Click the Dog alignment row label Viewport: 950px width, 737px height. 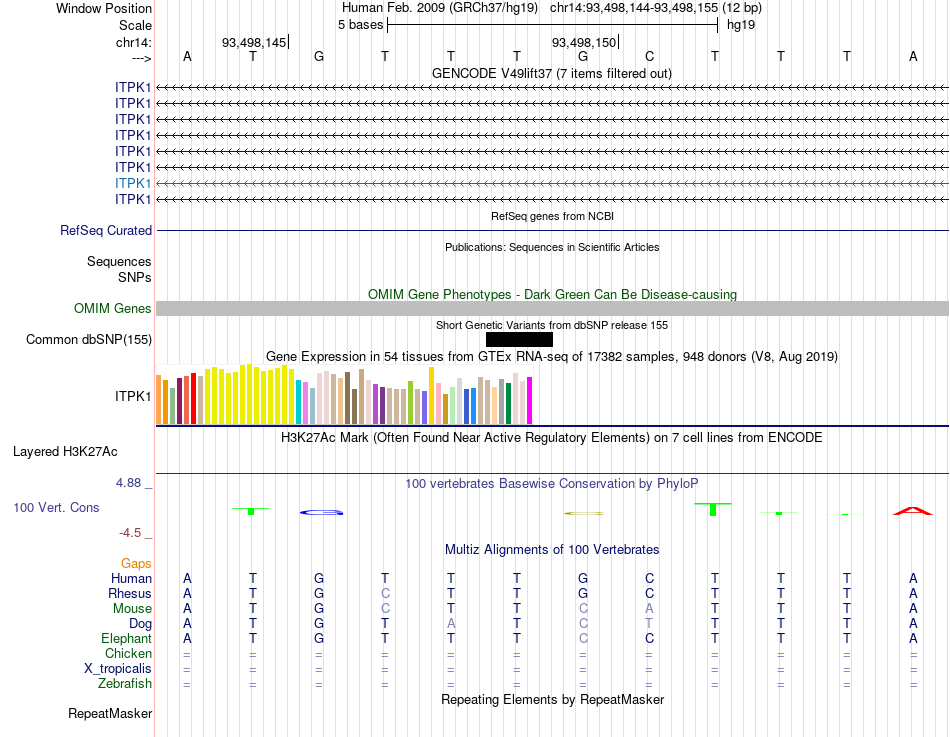click(x=140, y=624)
